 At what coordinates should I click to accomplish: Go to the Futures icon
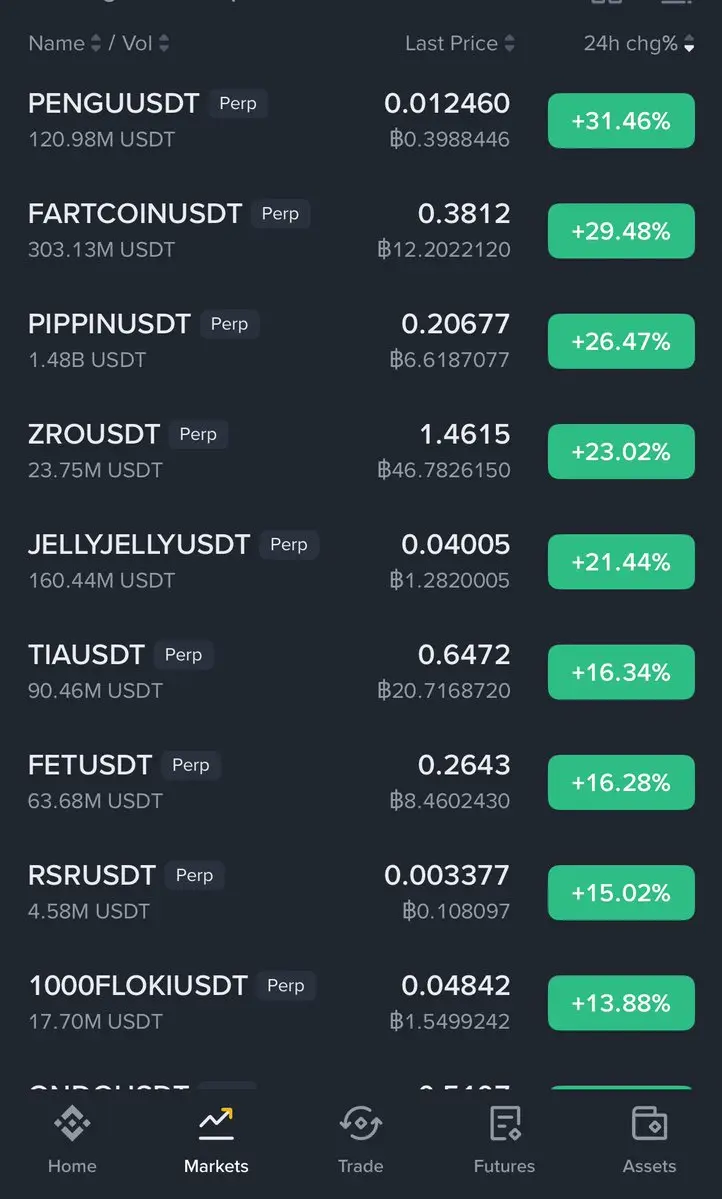coord(505,1124)
